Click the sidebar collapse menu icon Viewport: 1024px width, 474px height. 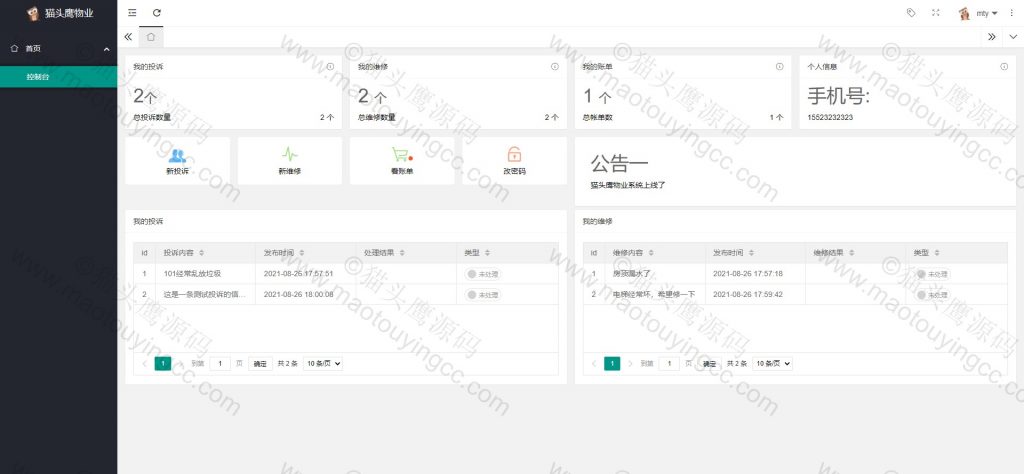(x=133, y=13)
